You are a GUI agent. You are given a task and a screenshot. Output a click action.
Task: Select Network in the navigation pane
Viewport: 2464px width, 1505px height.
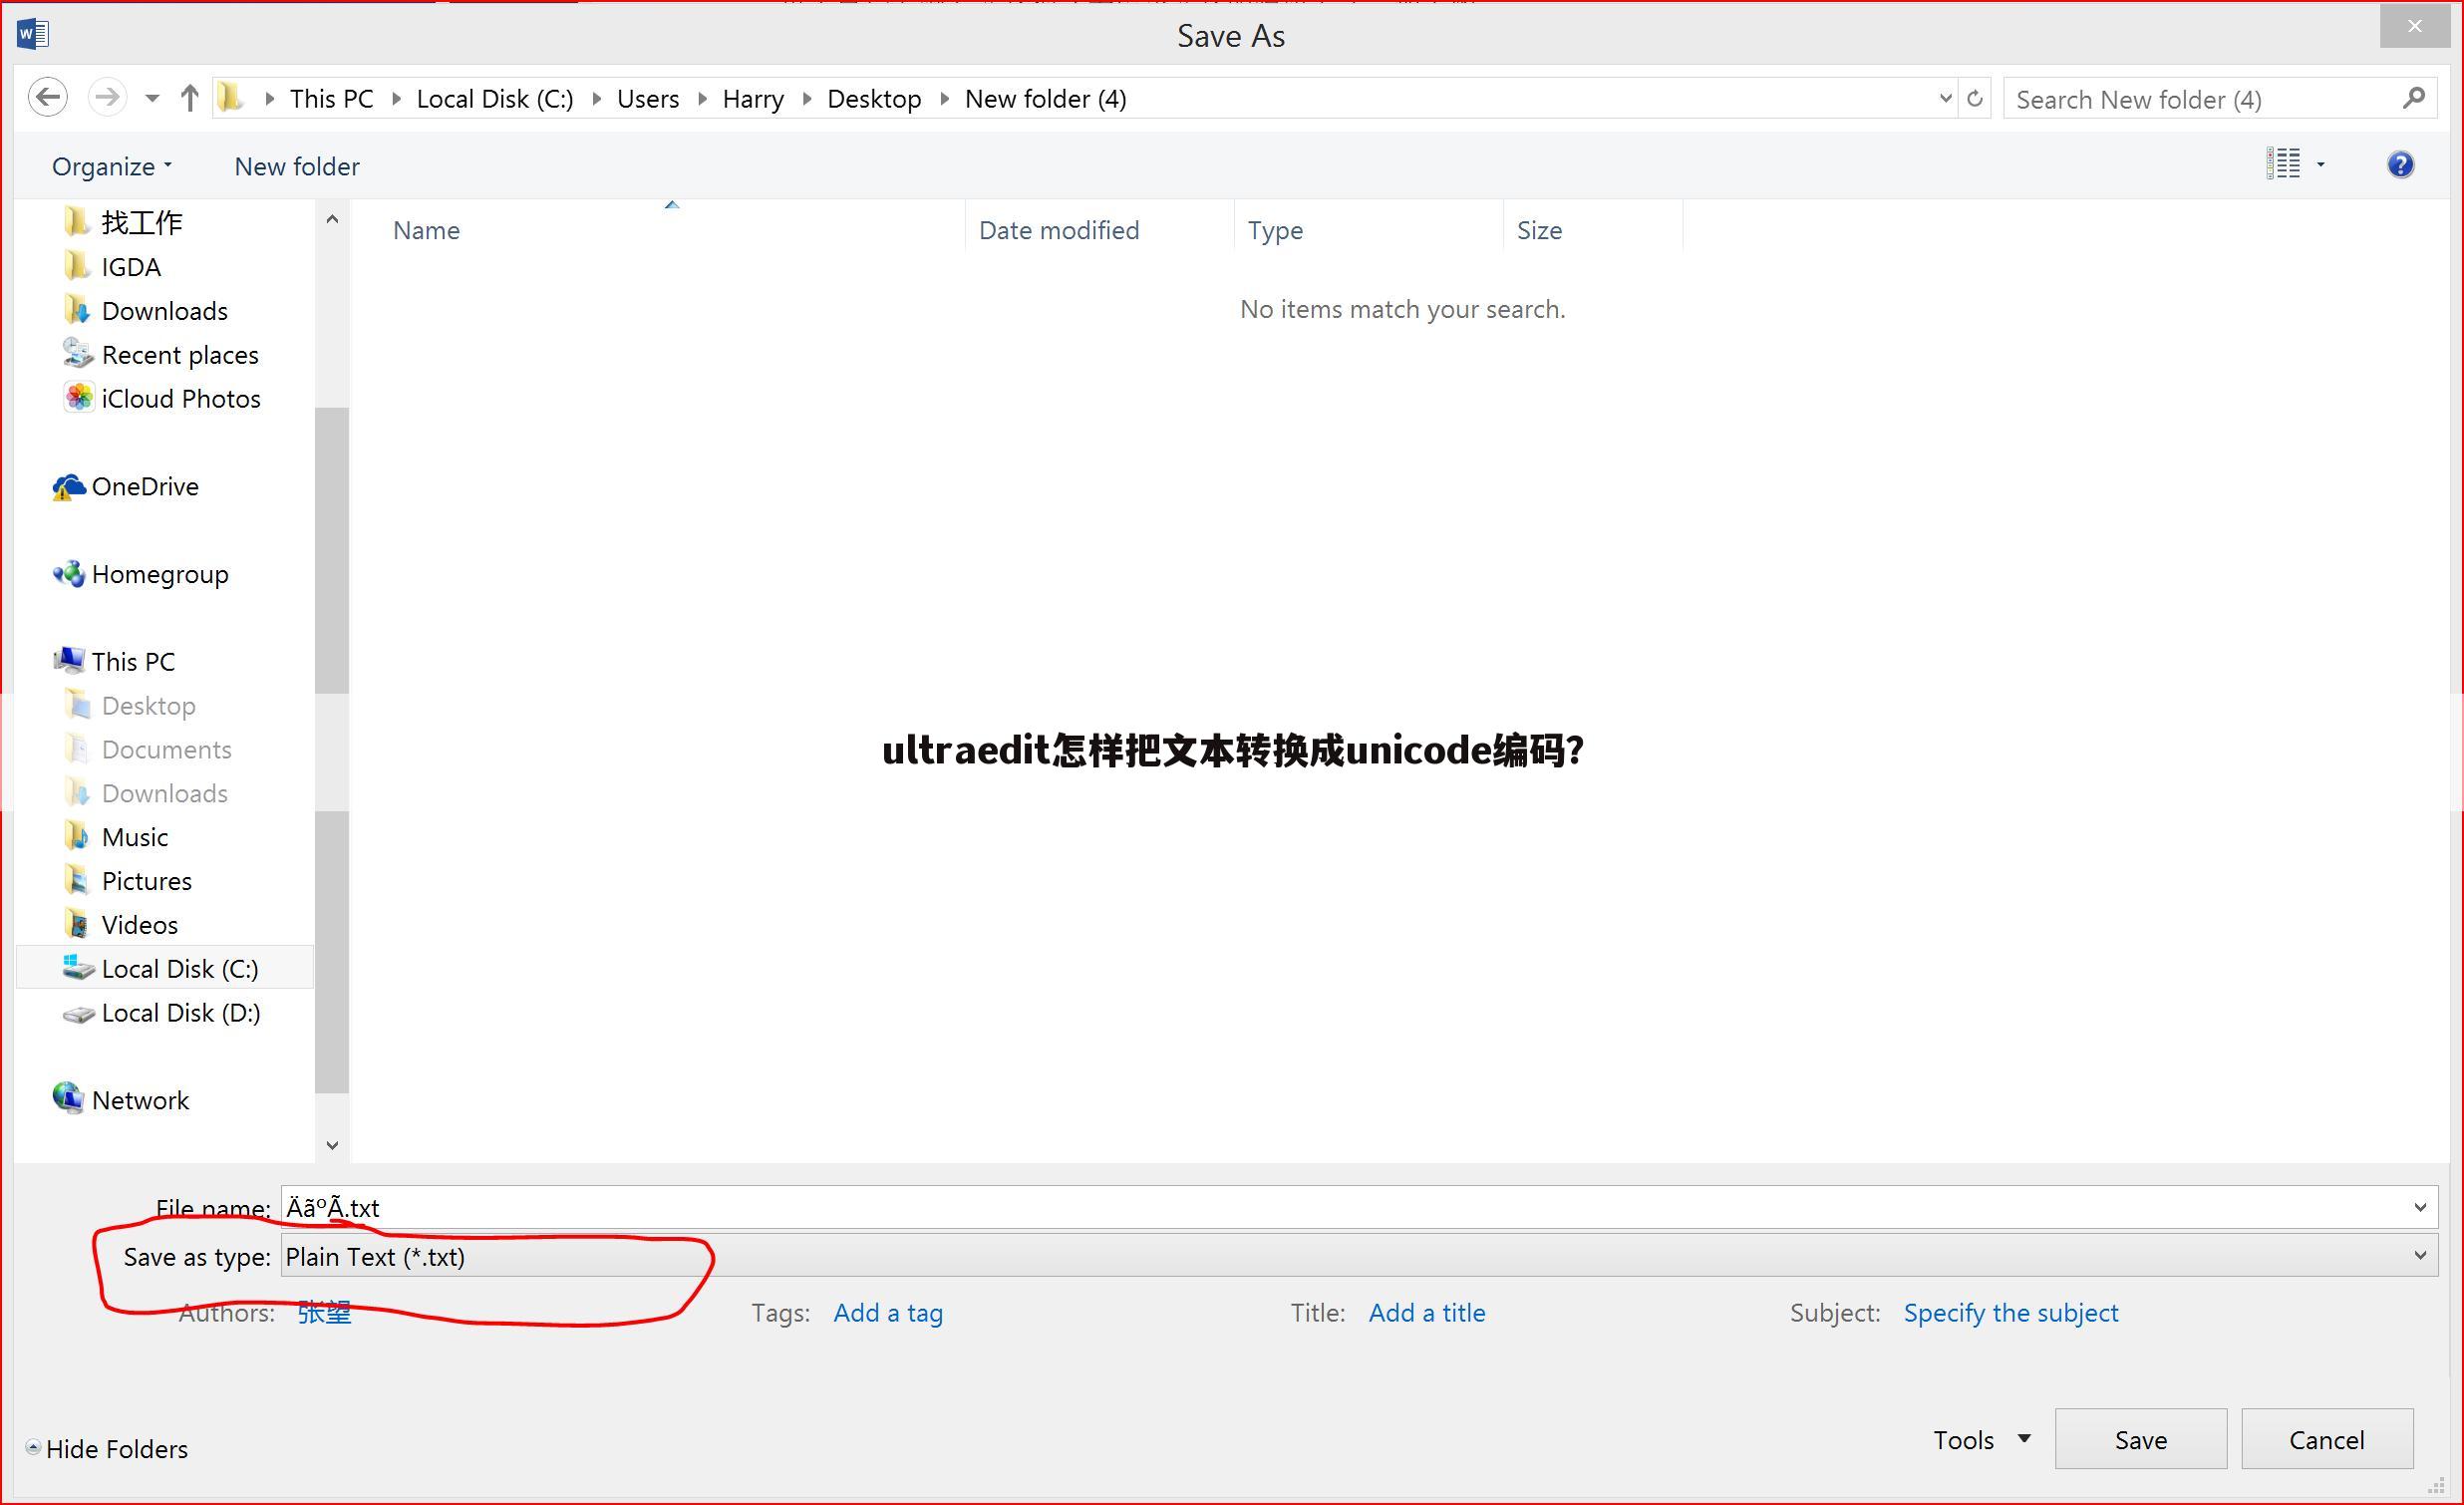click(140, 1100)
